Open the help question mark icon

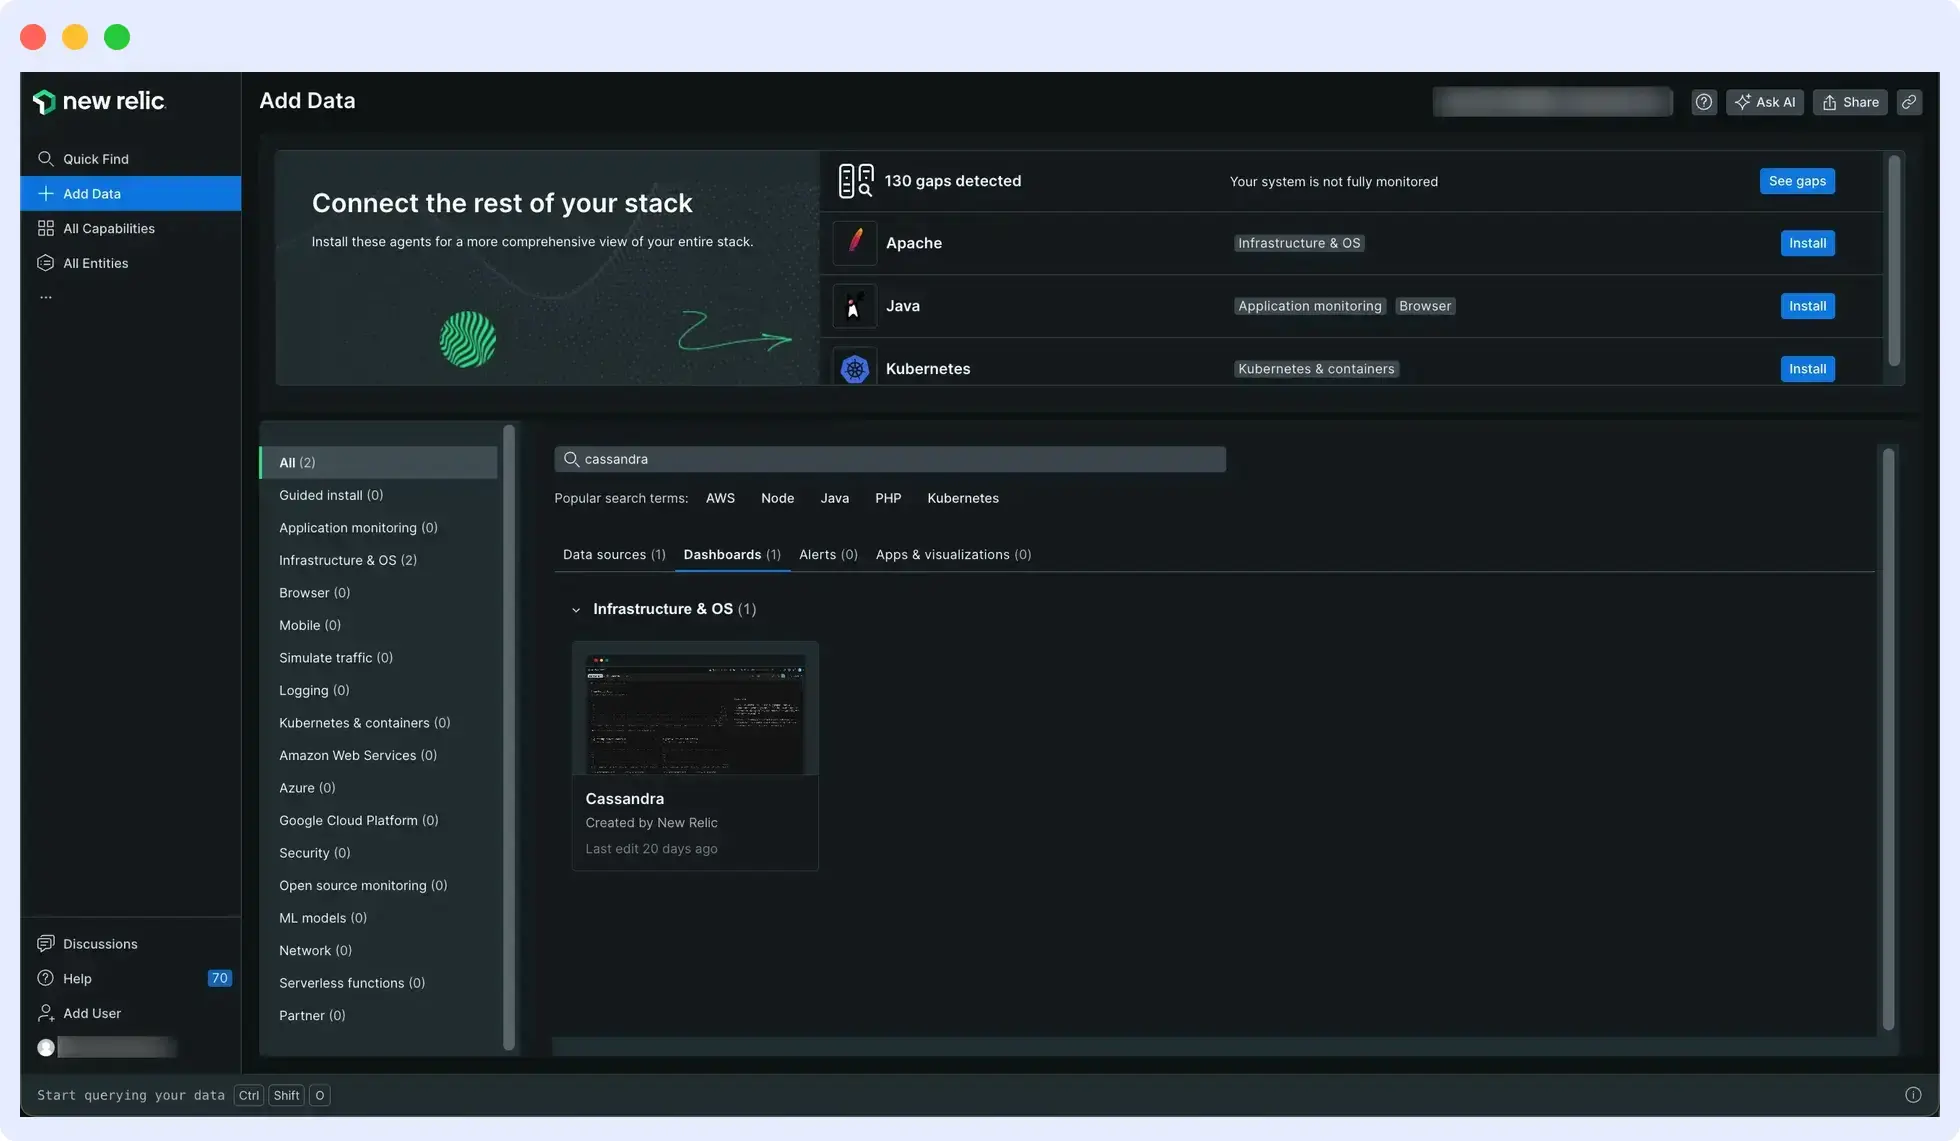[x=1703, y=101]
